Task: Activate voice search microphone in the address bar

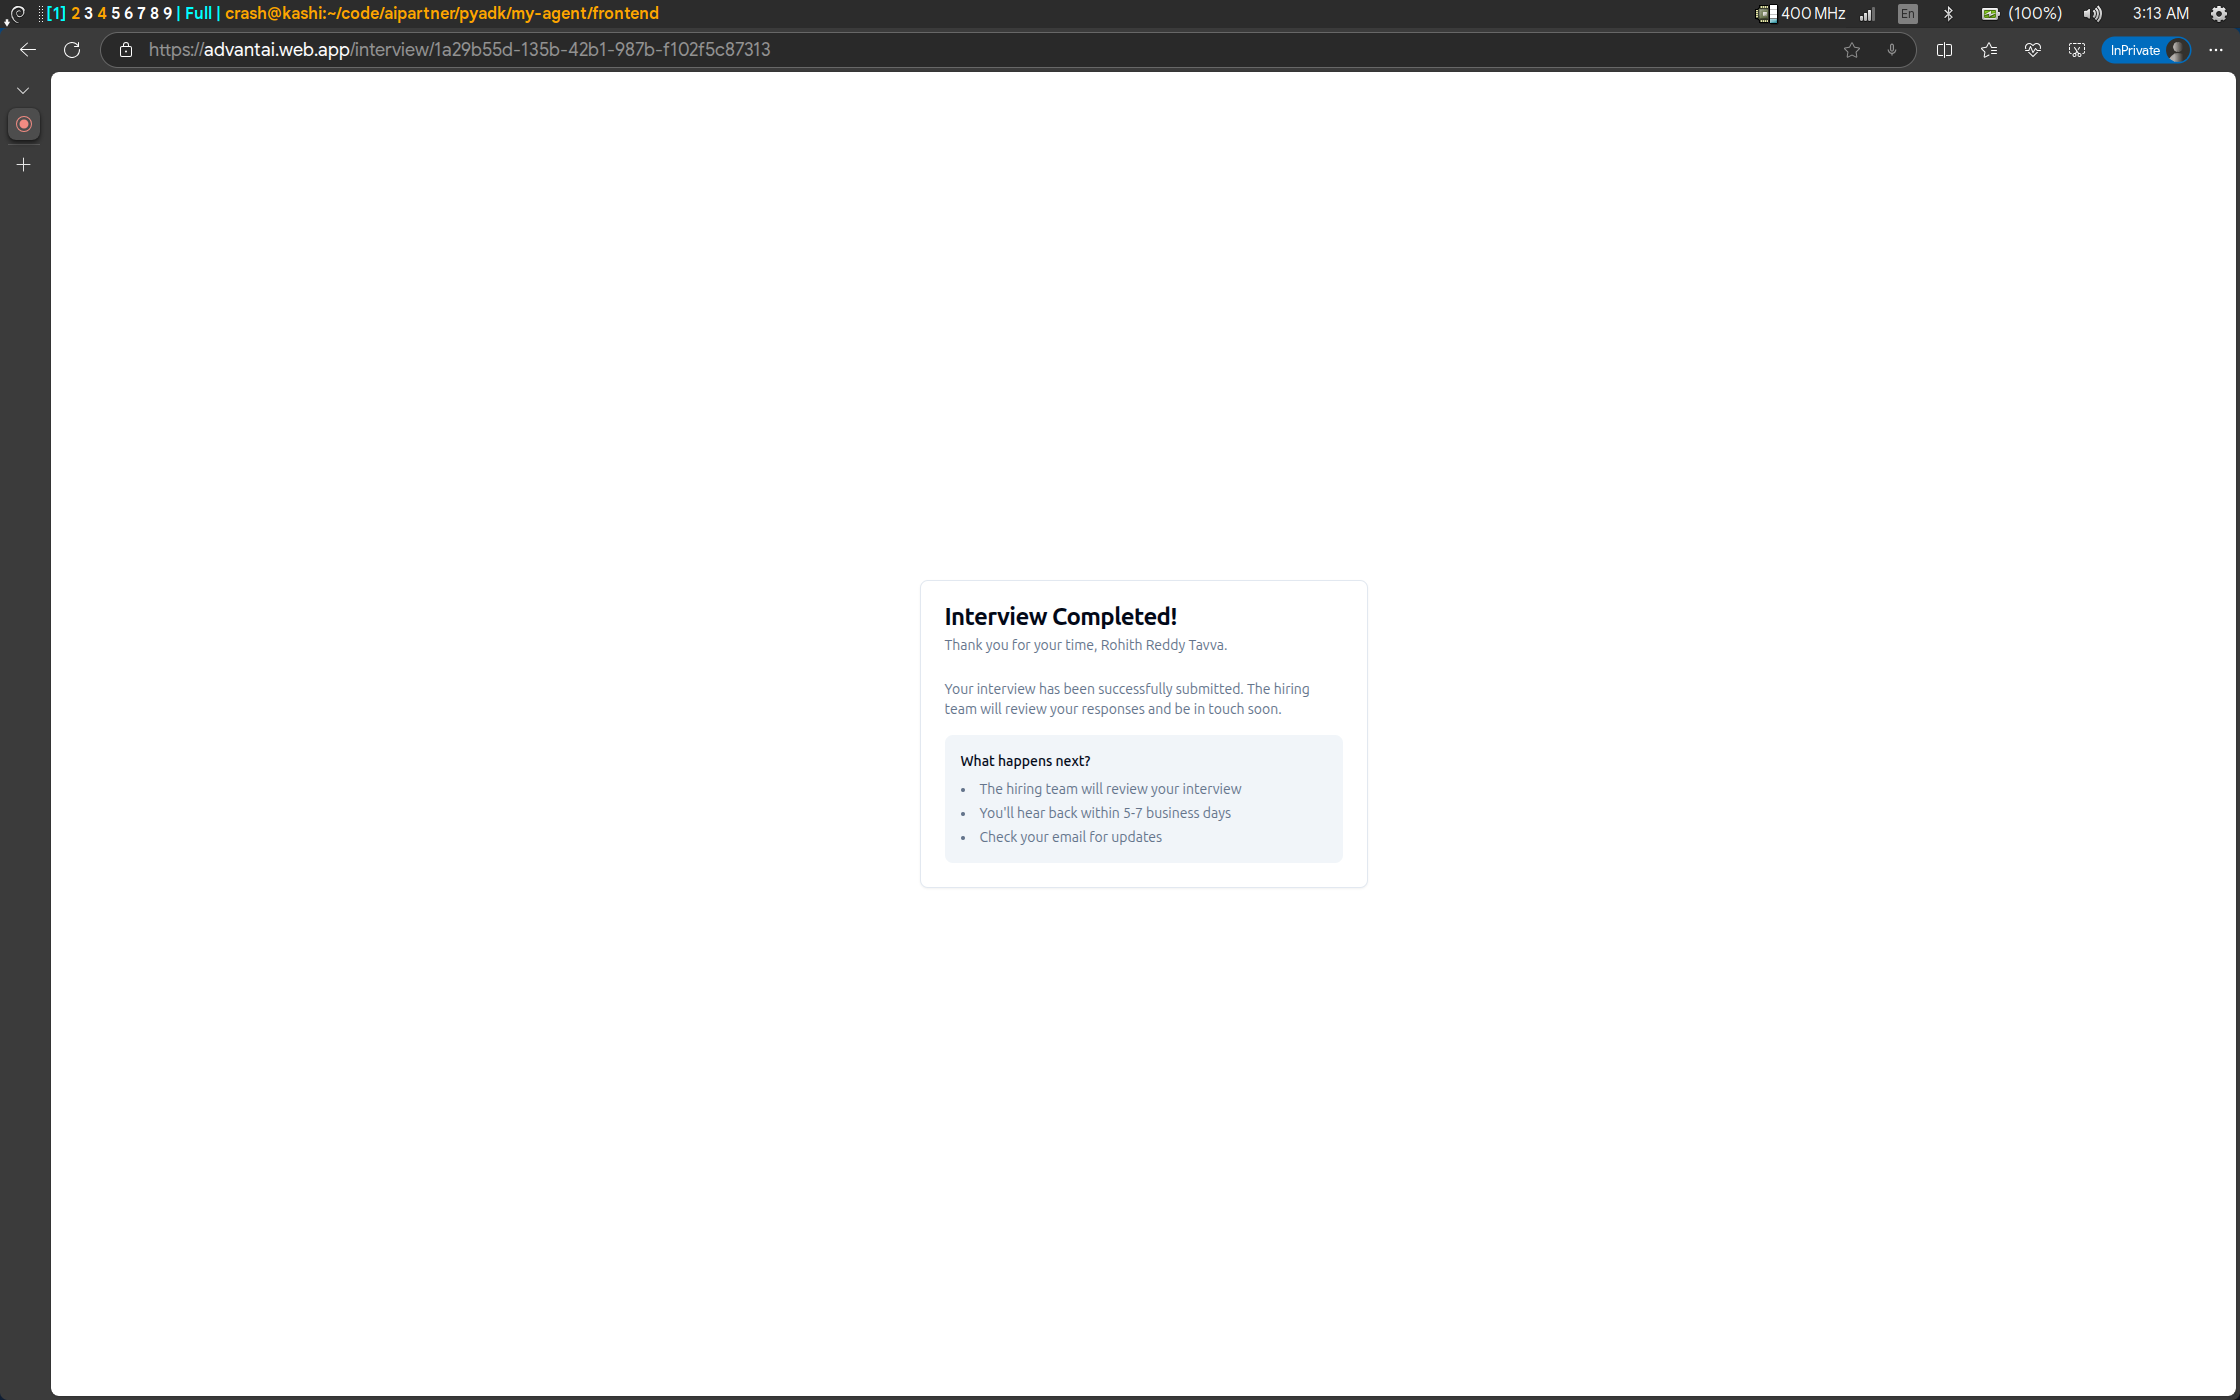Action: point(1891,50)
